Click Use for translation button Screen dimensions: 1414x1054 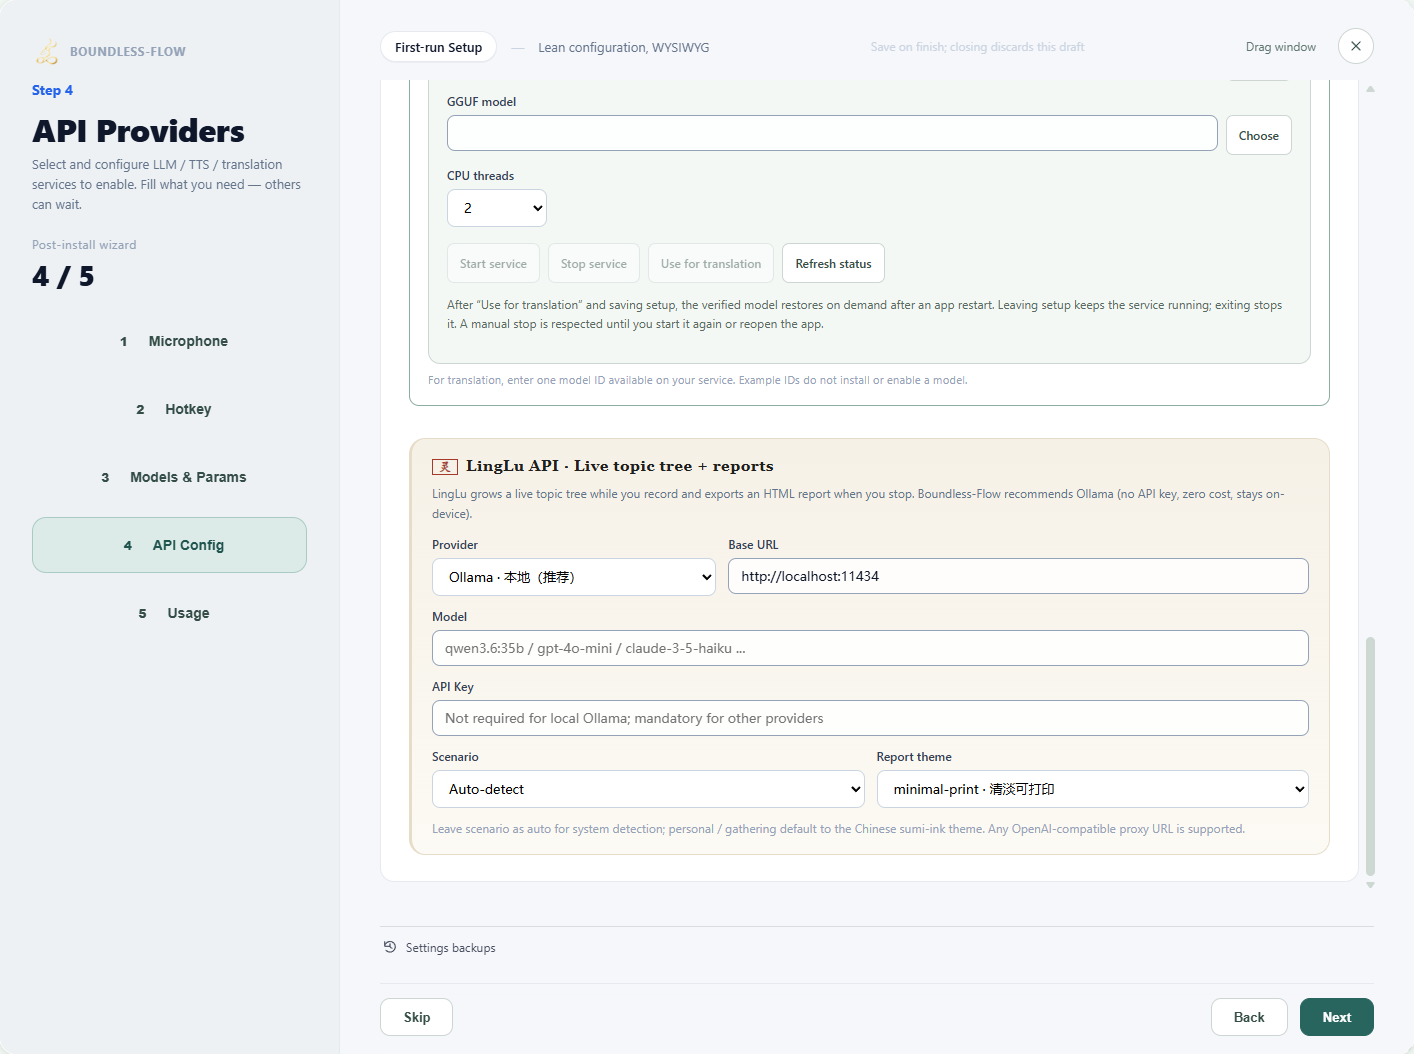click(711, 264)
